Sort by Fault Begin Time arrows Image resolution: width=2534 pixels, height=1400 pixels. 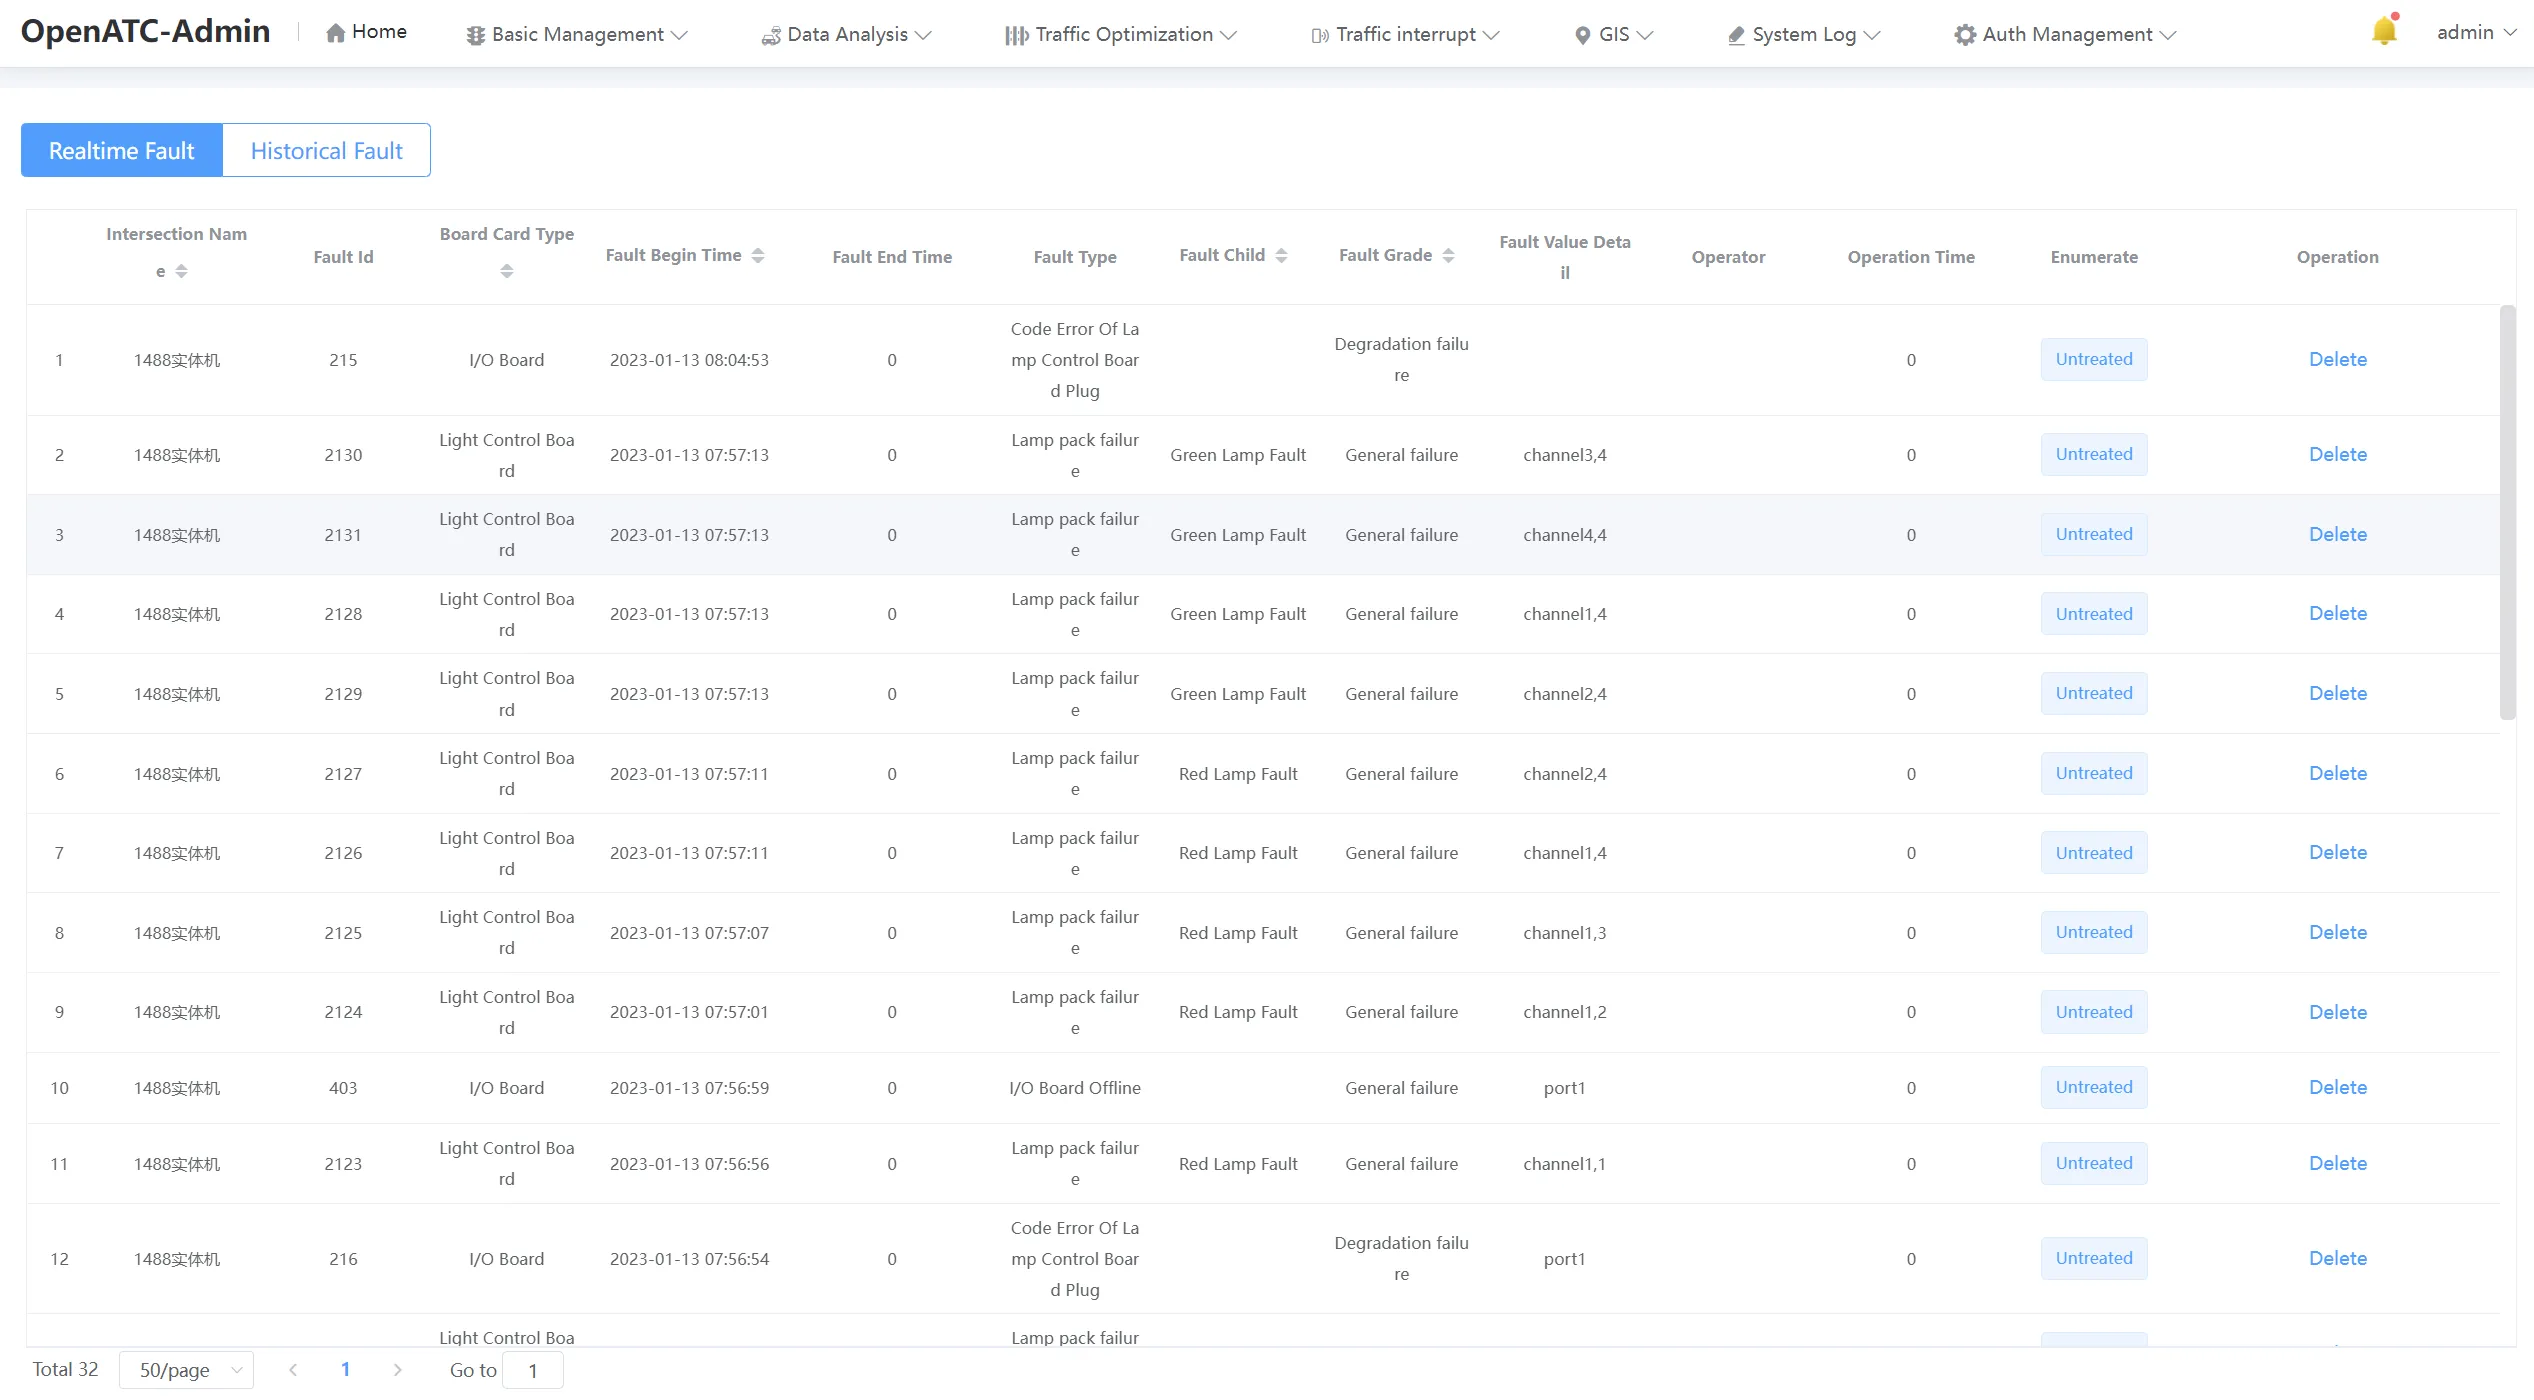click(x=758, y=255)
